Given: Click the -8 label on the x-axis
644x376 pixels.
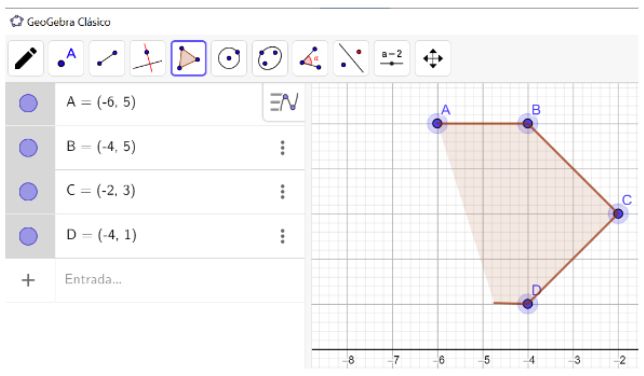Looking at the screenshot, I should tap(349, 360).
